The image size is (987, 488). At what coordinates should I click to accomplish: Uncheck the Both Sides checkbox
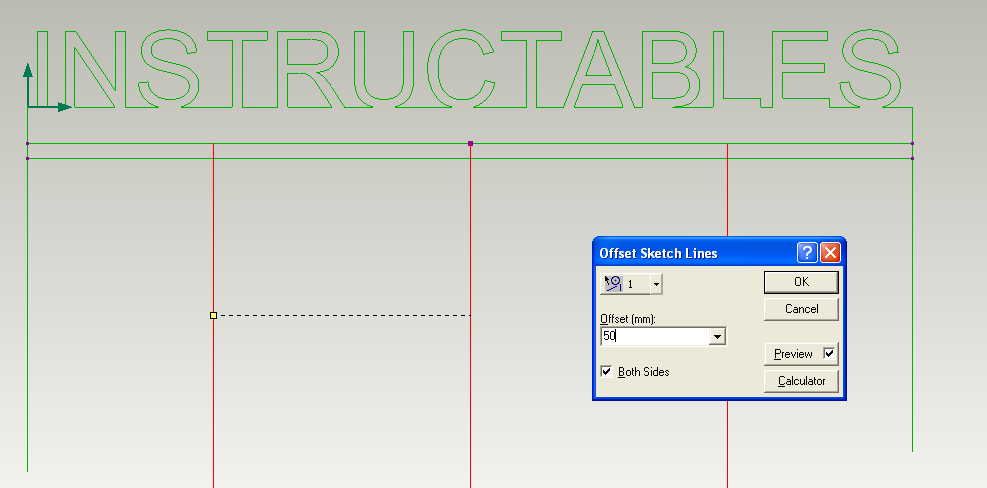click(x=606, y=372)
